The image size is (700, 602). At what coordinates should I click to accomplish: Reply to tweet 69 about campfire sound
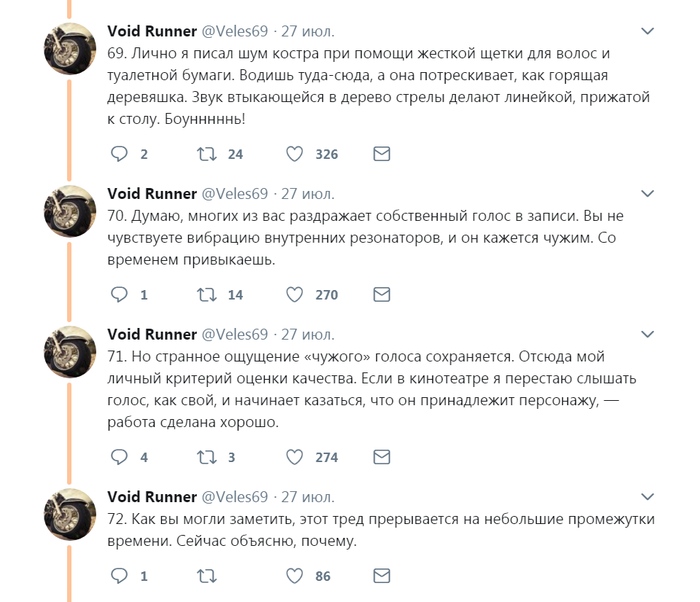coord(119,154)
